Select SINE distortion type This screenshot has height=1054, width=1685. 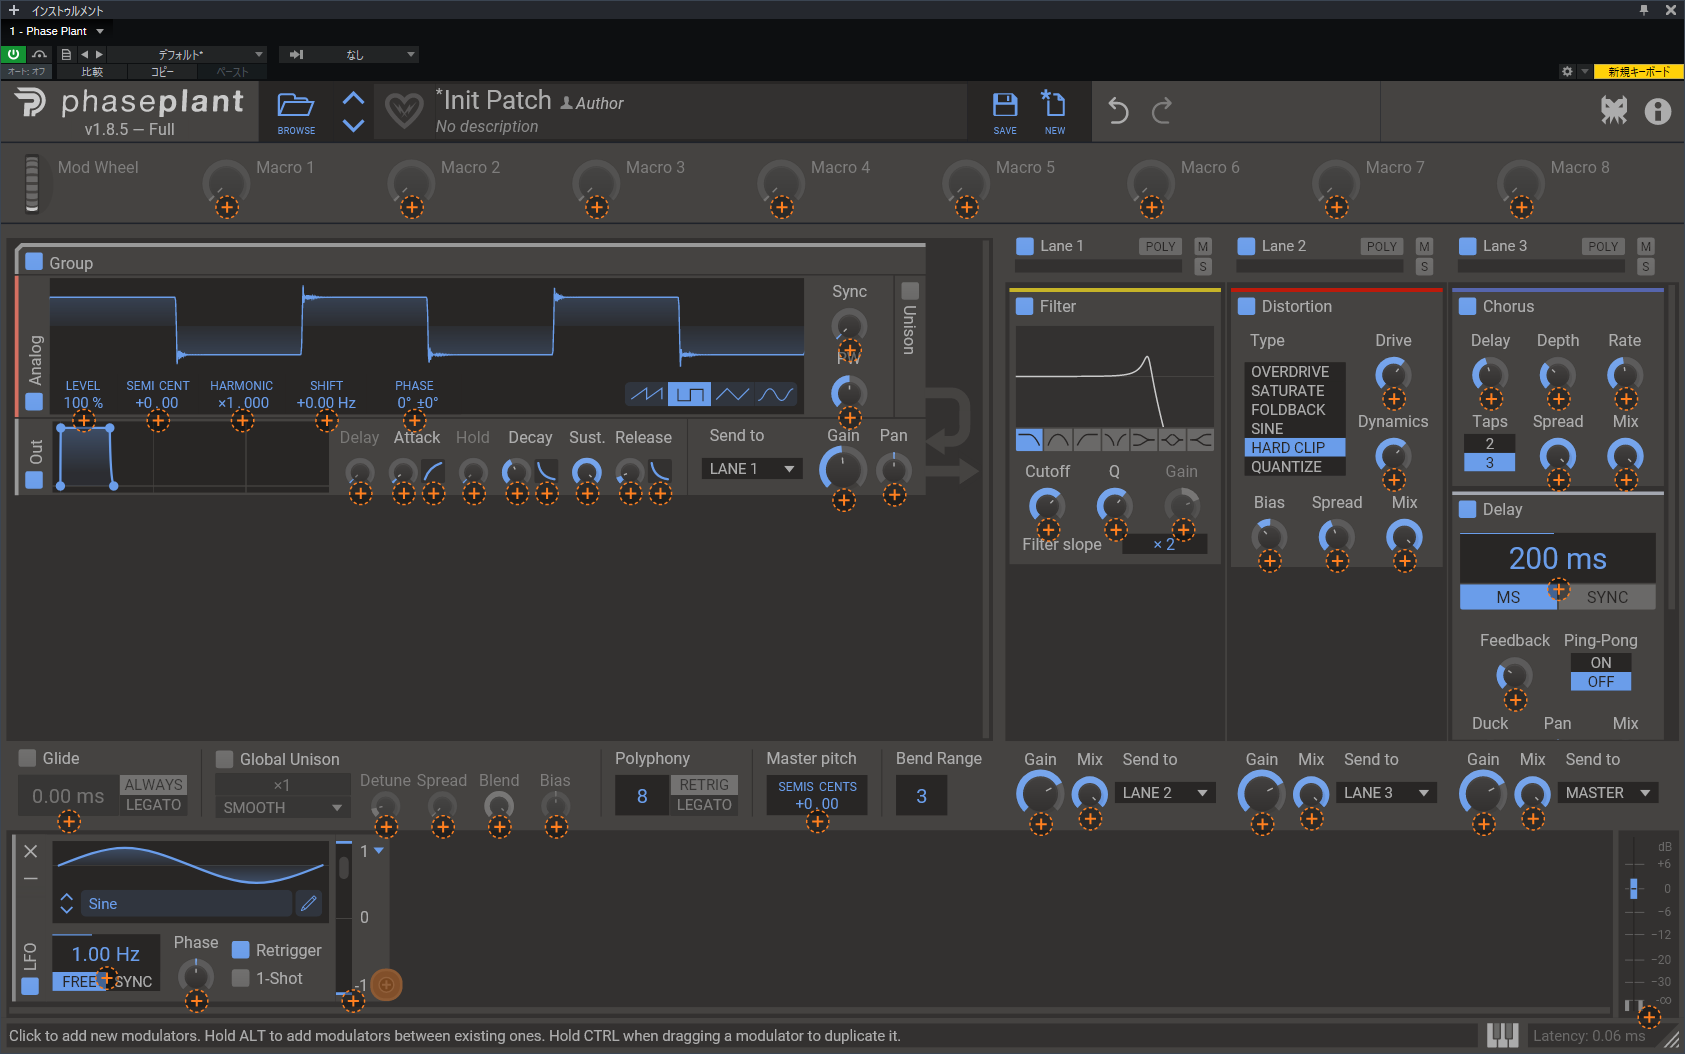(x=1295, y=429)
